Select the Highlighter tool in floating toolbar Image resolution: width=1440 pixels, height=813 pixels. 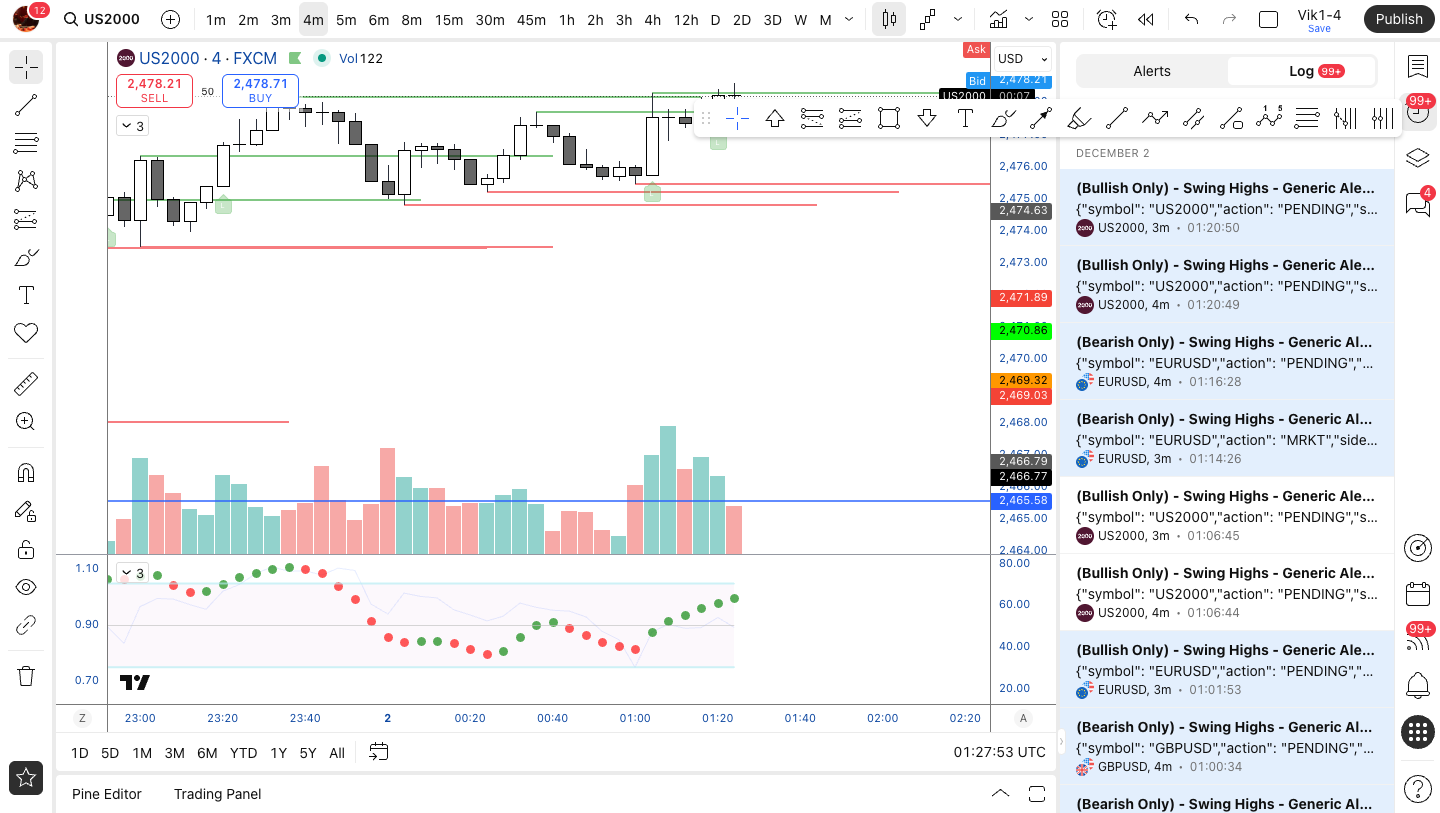[1079, 119]
